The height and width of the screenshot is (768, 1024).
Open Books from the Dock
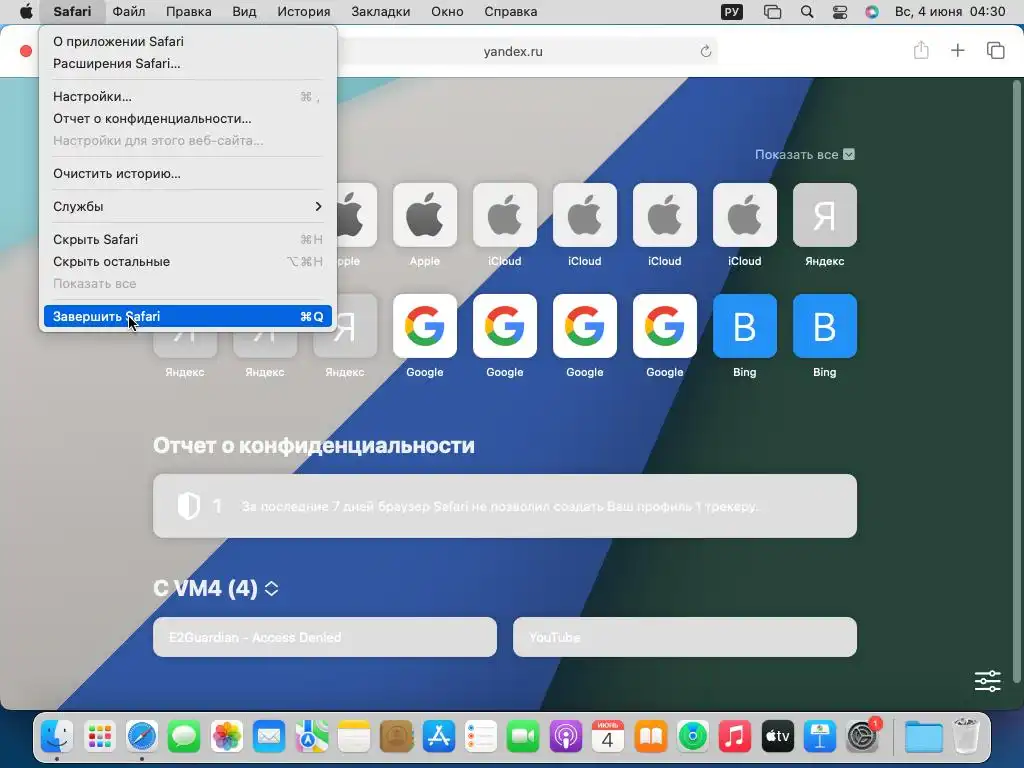pyautogui.click(x=650, y=737)
